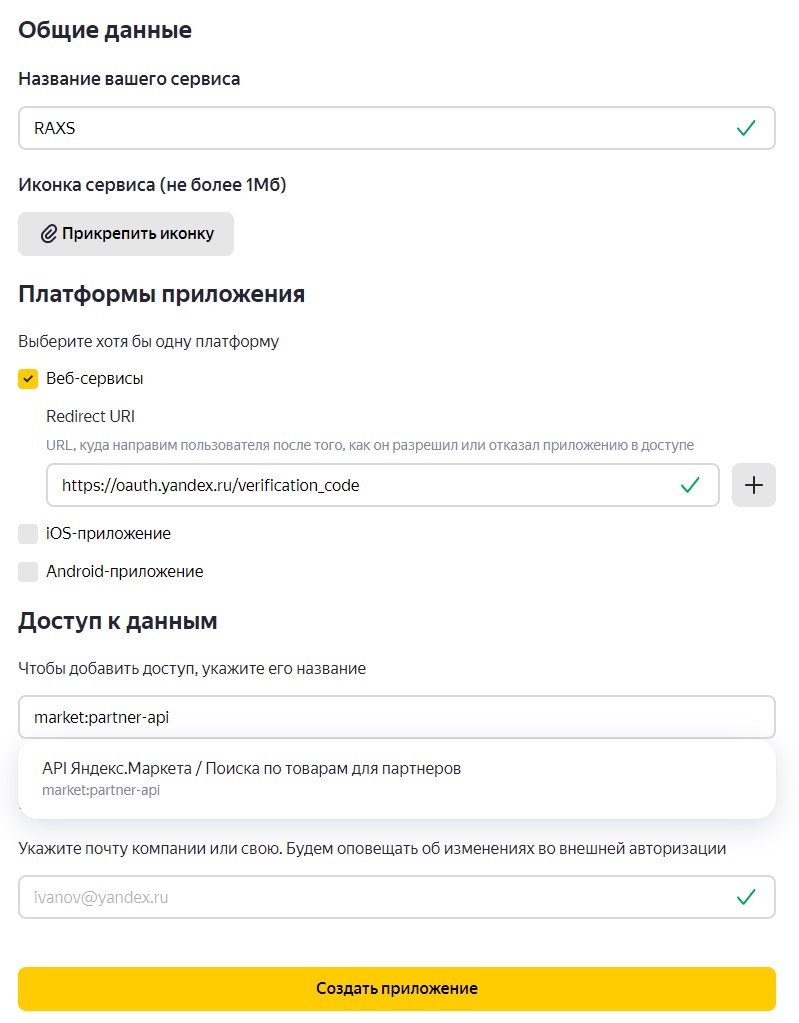
Task: Uncheck the Веб-сервисы checkbox
Action: (x=28, y=379)
